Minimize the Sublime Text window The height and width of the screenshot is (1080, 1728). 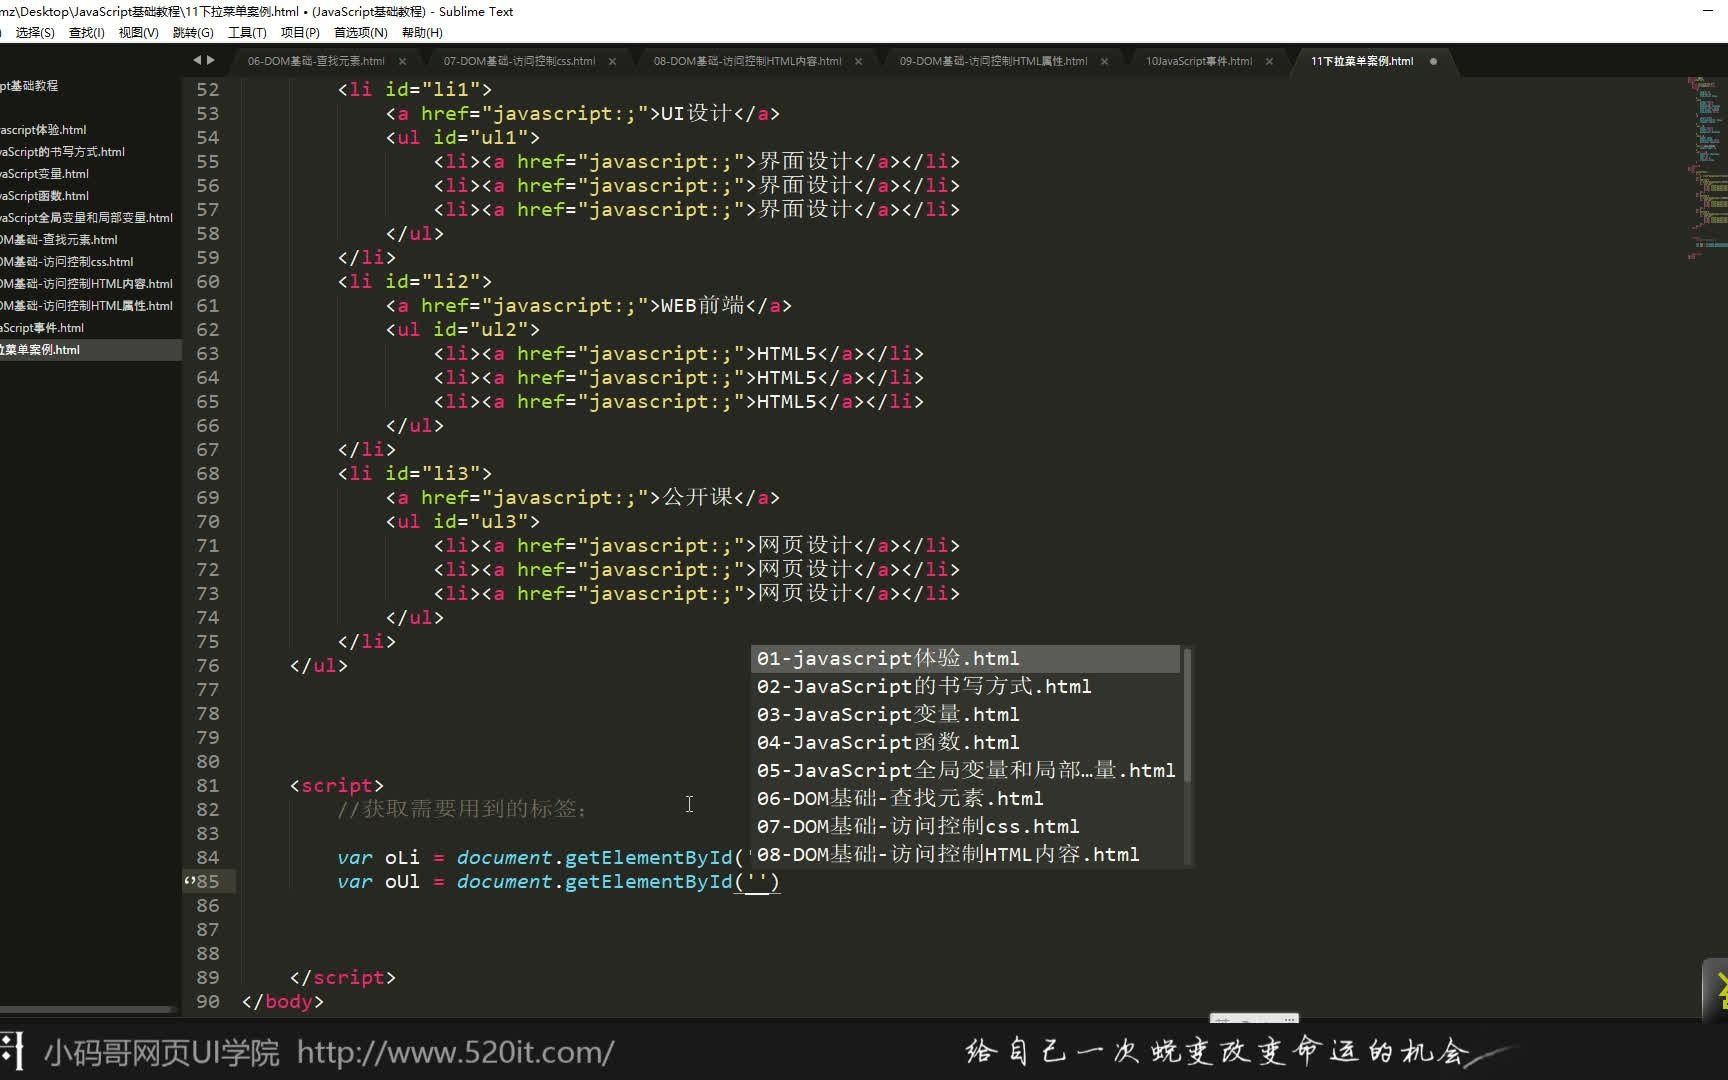[x=1707, y=11]
